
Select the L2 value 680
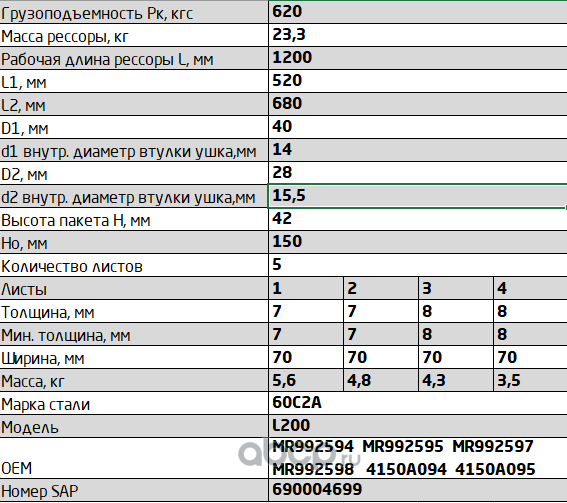coord(418,104)
